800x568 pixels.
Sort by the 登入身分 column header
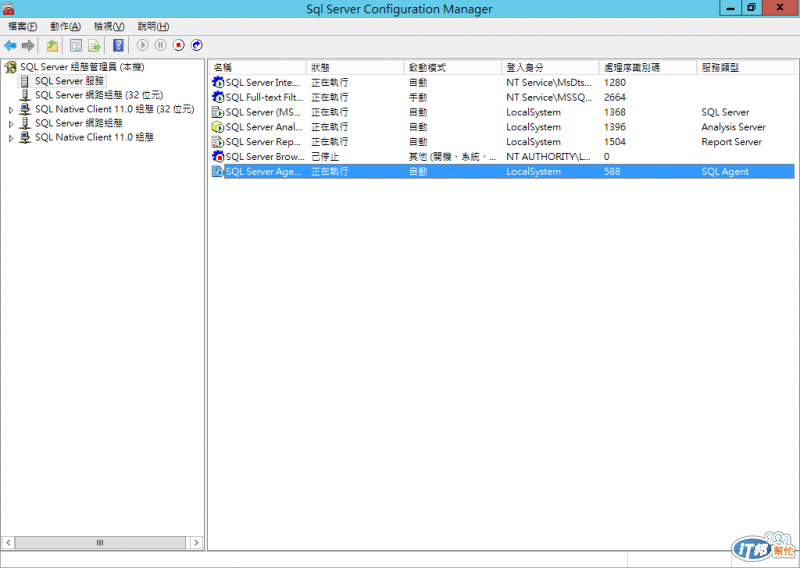tap(550, 67)
